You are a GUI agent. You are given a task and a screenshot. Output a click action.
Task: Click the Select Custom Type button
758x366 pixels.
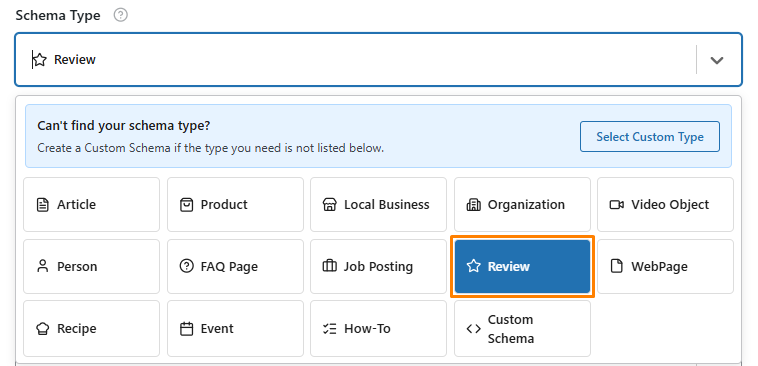[650, 136]
